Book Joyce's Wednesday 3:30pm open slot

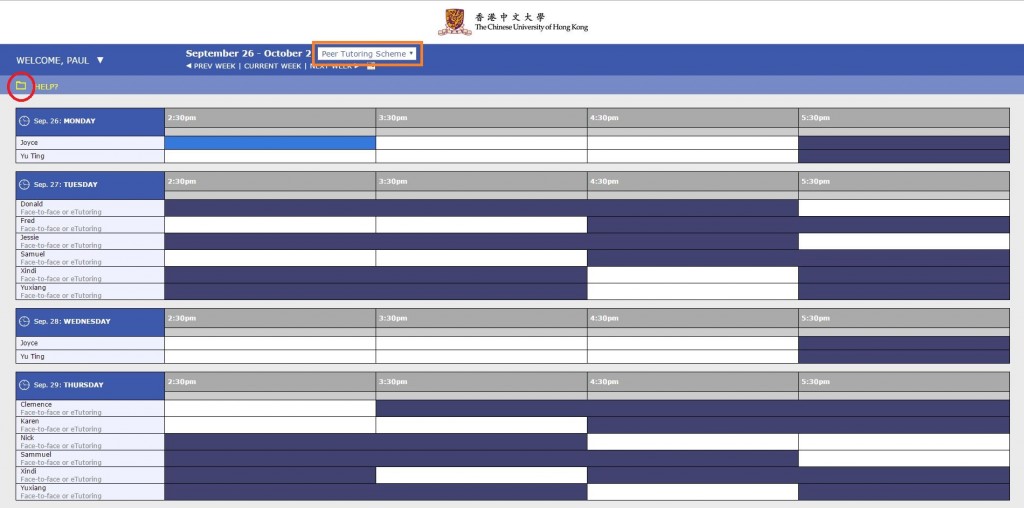(x=481, y=343)
